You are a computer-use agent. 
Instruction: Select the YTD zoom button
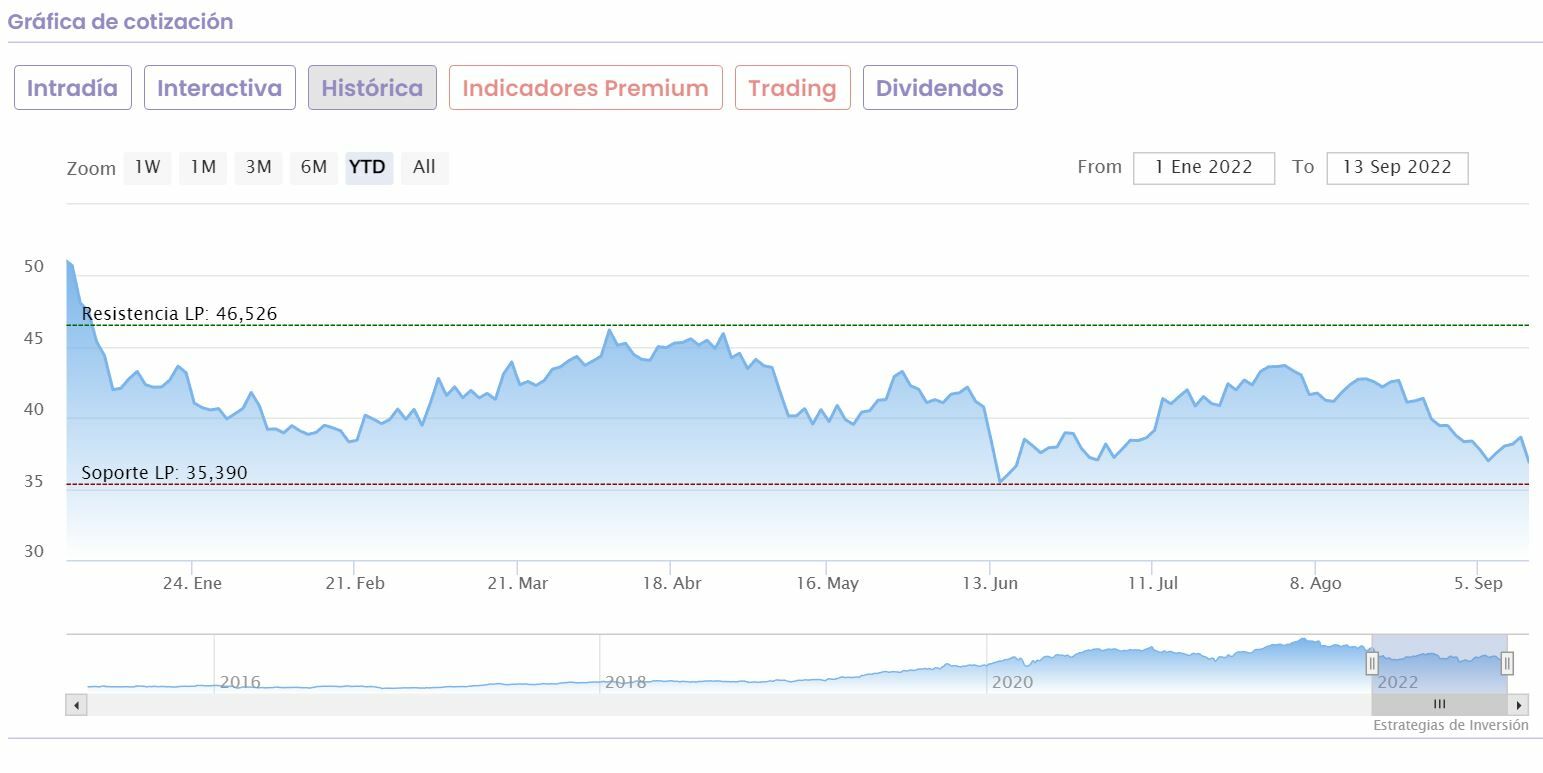pyautogui.click(x=368, y=167)
